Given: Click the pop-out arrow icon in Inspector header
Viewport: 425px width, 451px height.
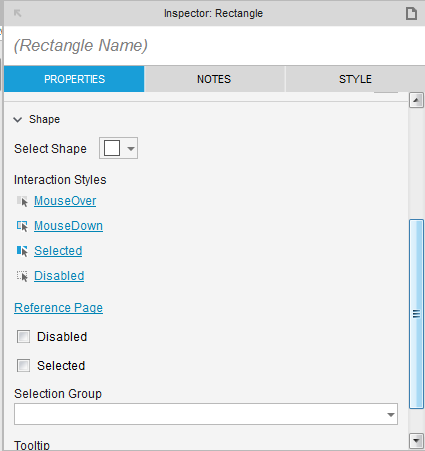Looking at the screenshot, I should pyautogui.click(x=17, y=13).
